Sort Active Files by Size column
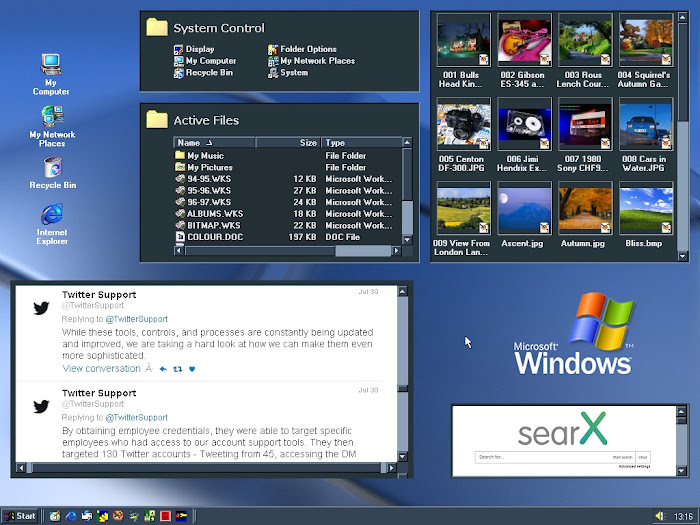Screen dimensions: 700x525 (x=288, y=142)
